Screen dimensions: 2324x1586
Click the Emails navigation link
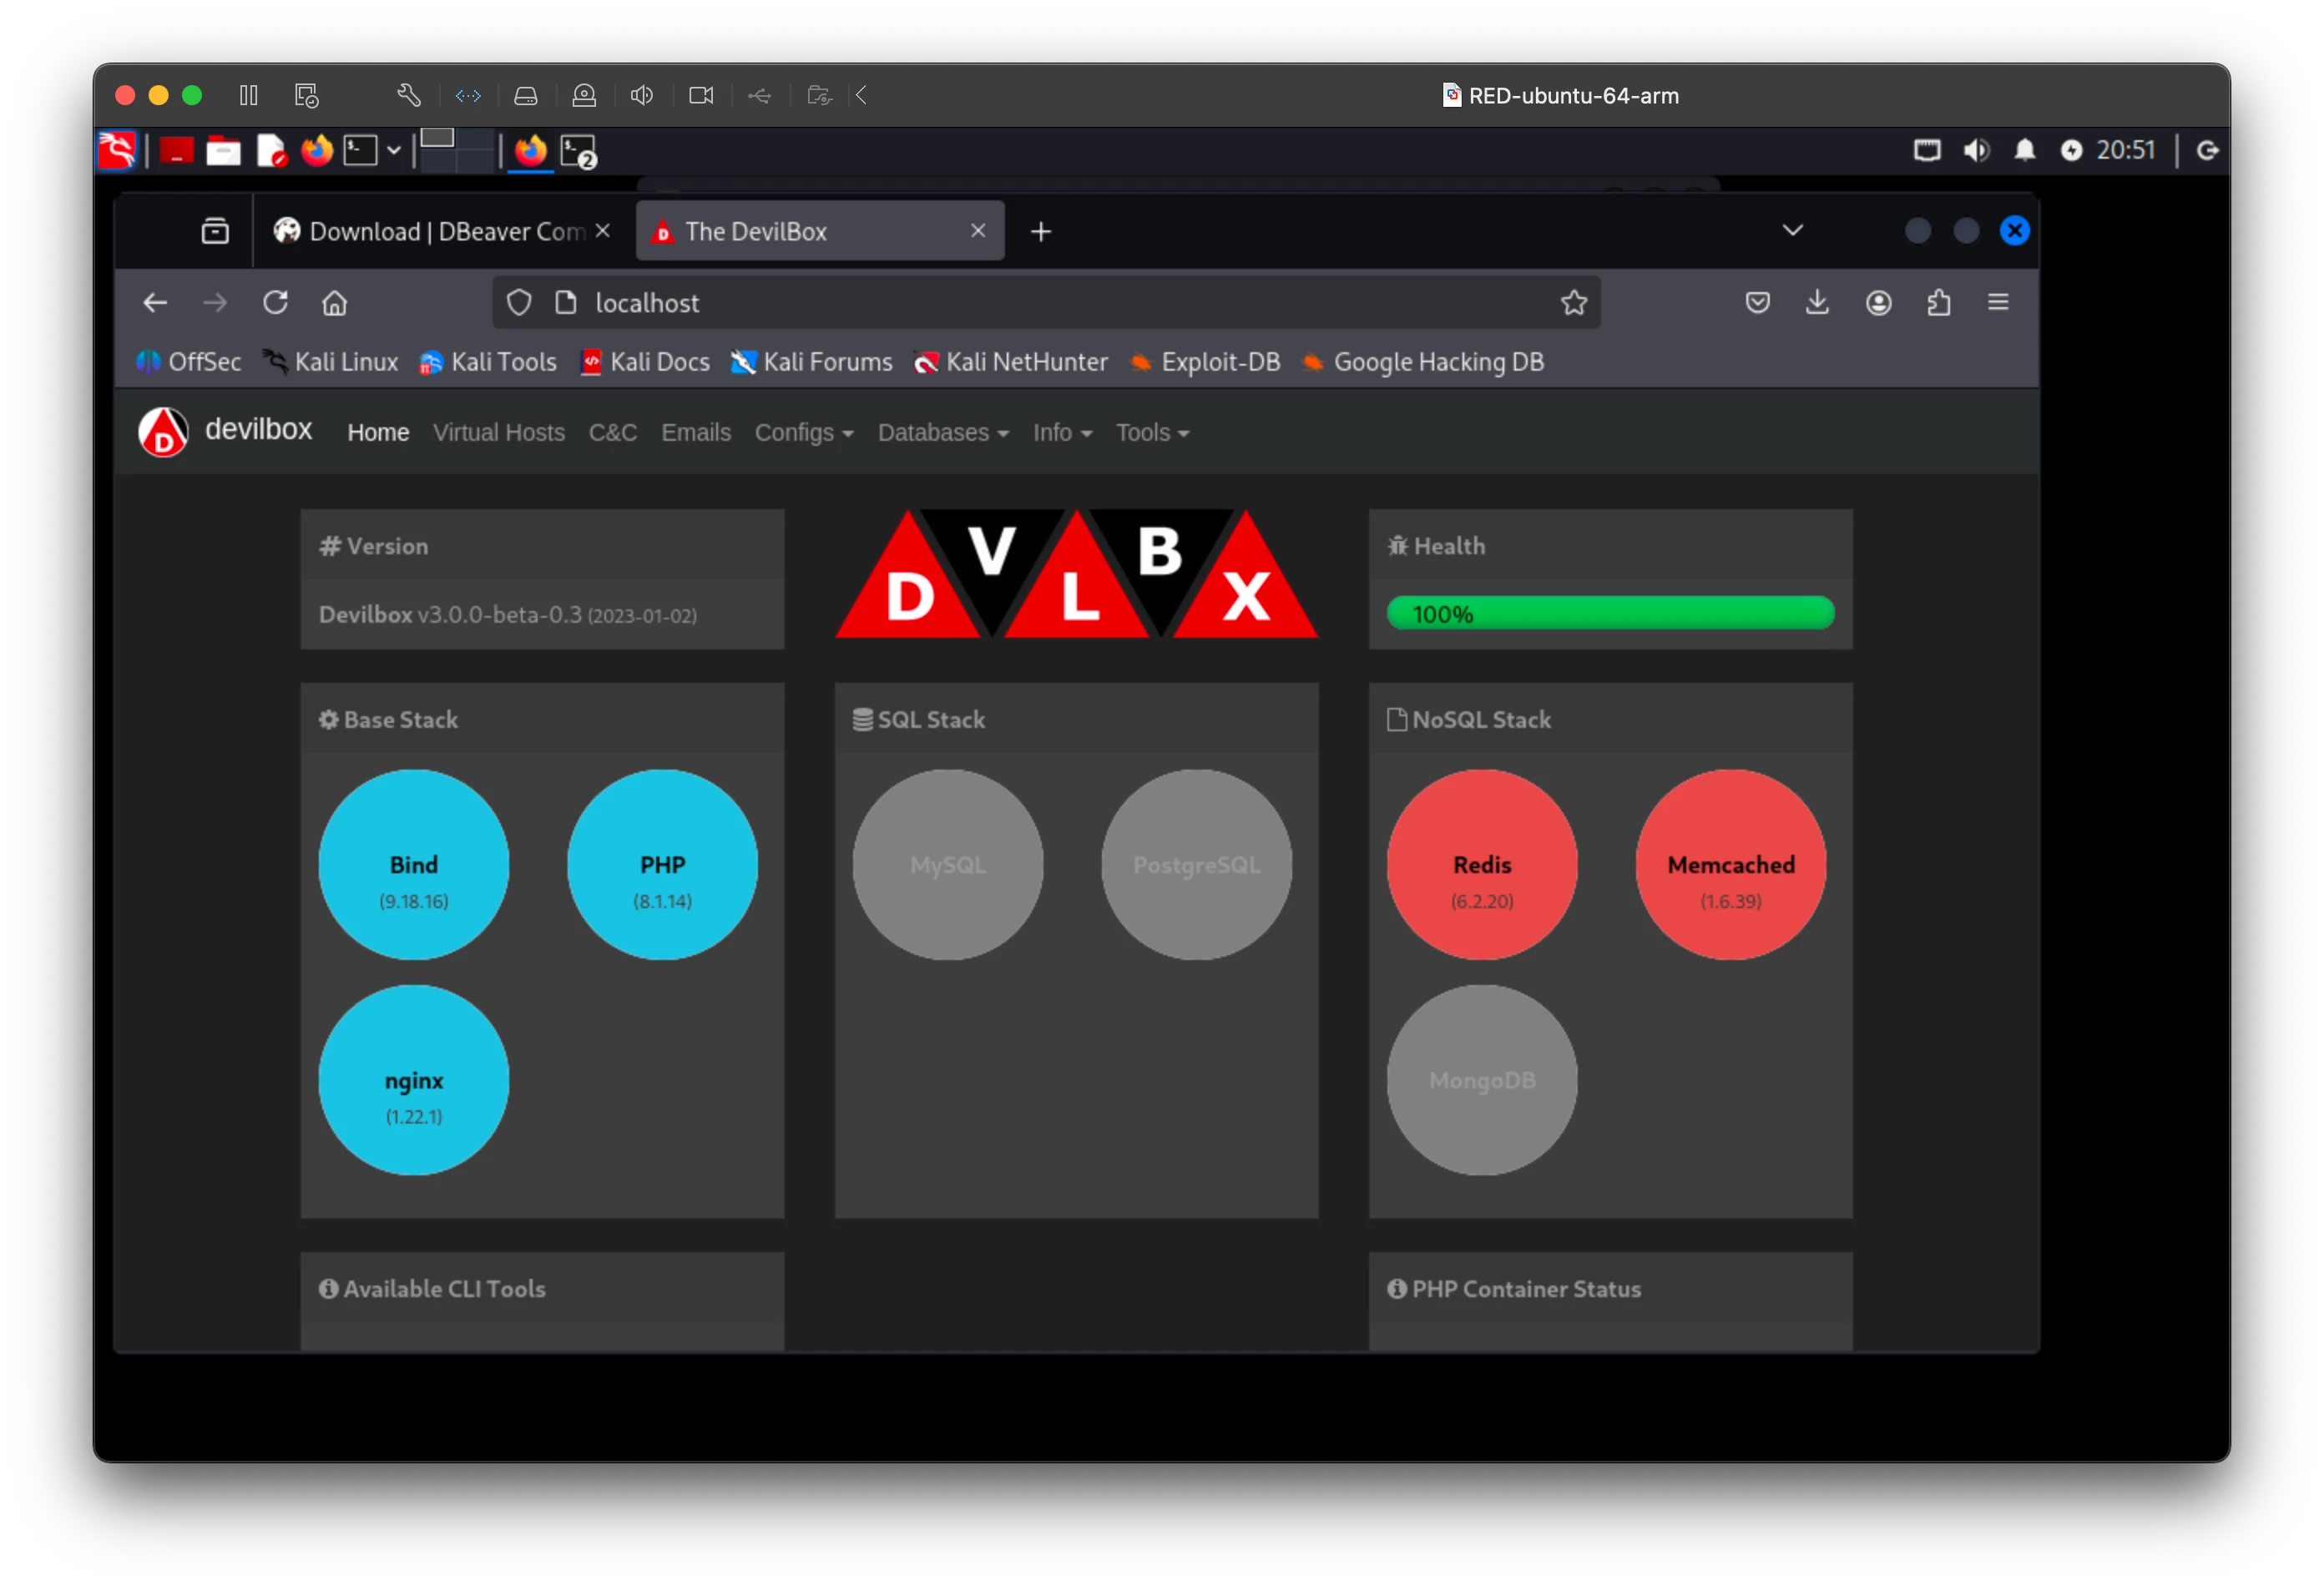pos(695,433)
